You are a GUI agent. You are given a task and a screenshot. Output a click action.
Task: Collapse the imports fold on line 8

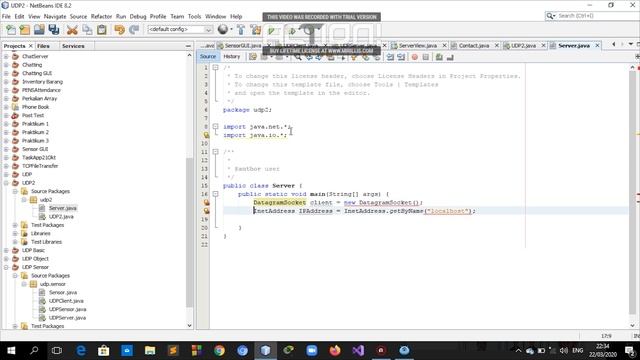coord(216,127)
